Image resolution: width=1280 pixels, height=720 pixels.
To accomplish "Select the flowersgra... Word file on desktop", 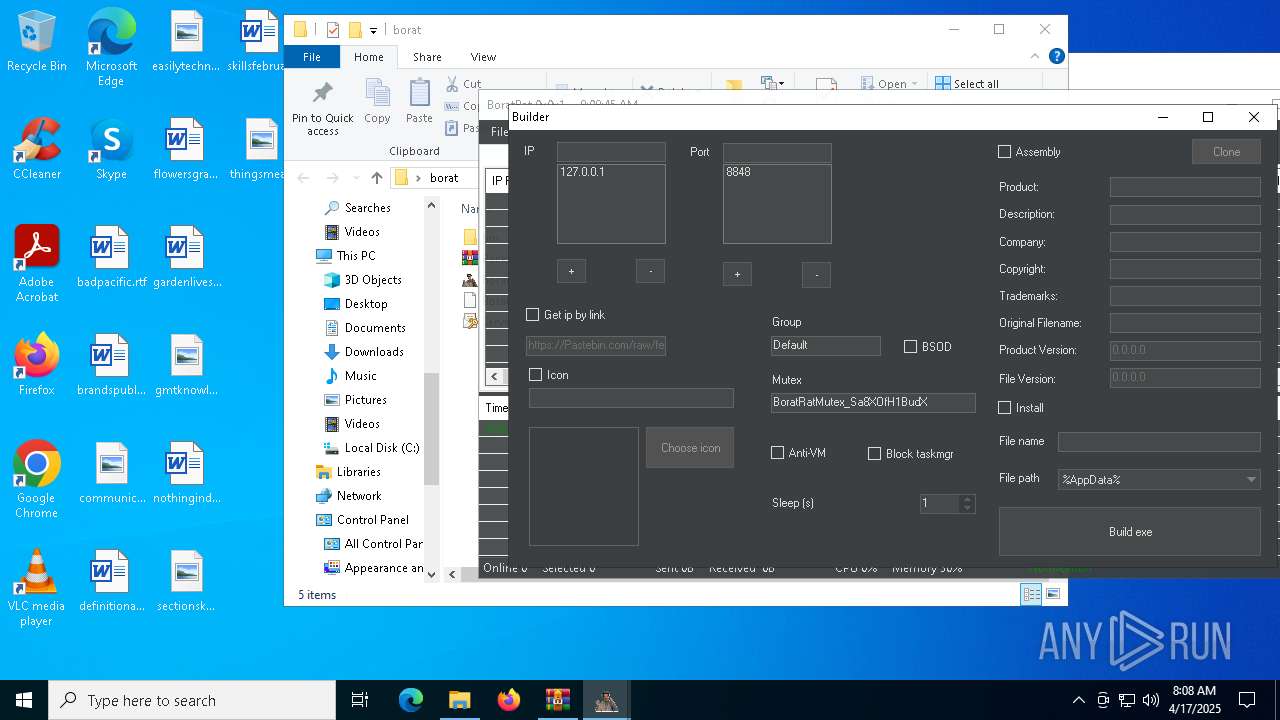I will tap(186, 150).
